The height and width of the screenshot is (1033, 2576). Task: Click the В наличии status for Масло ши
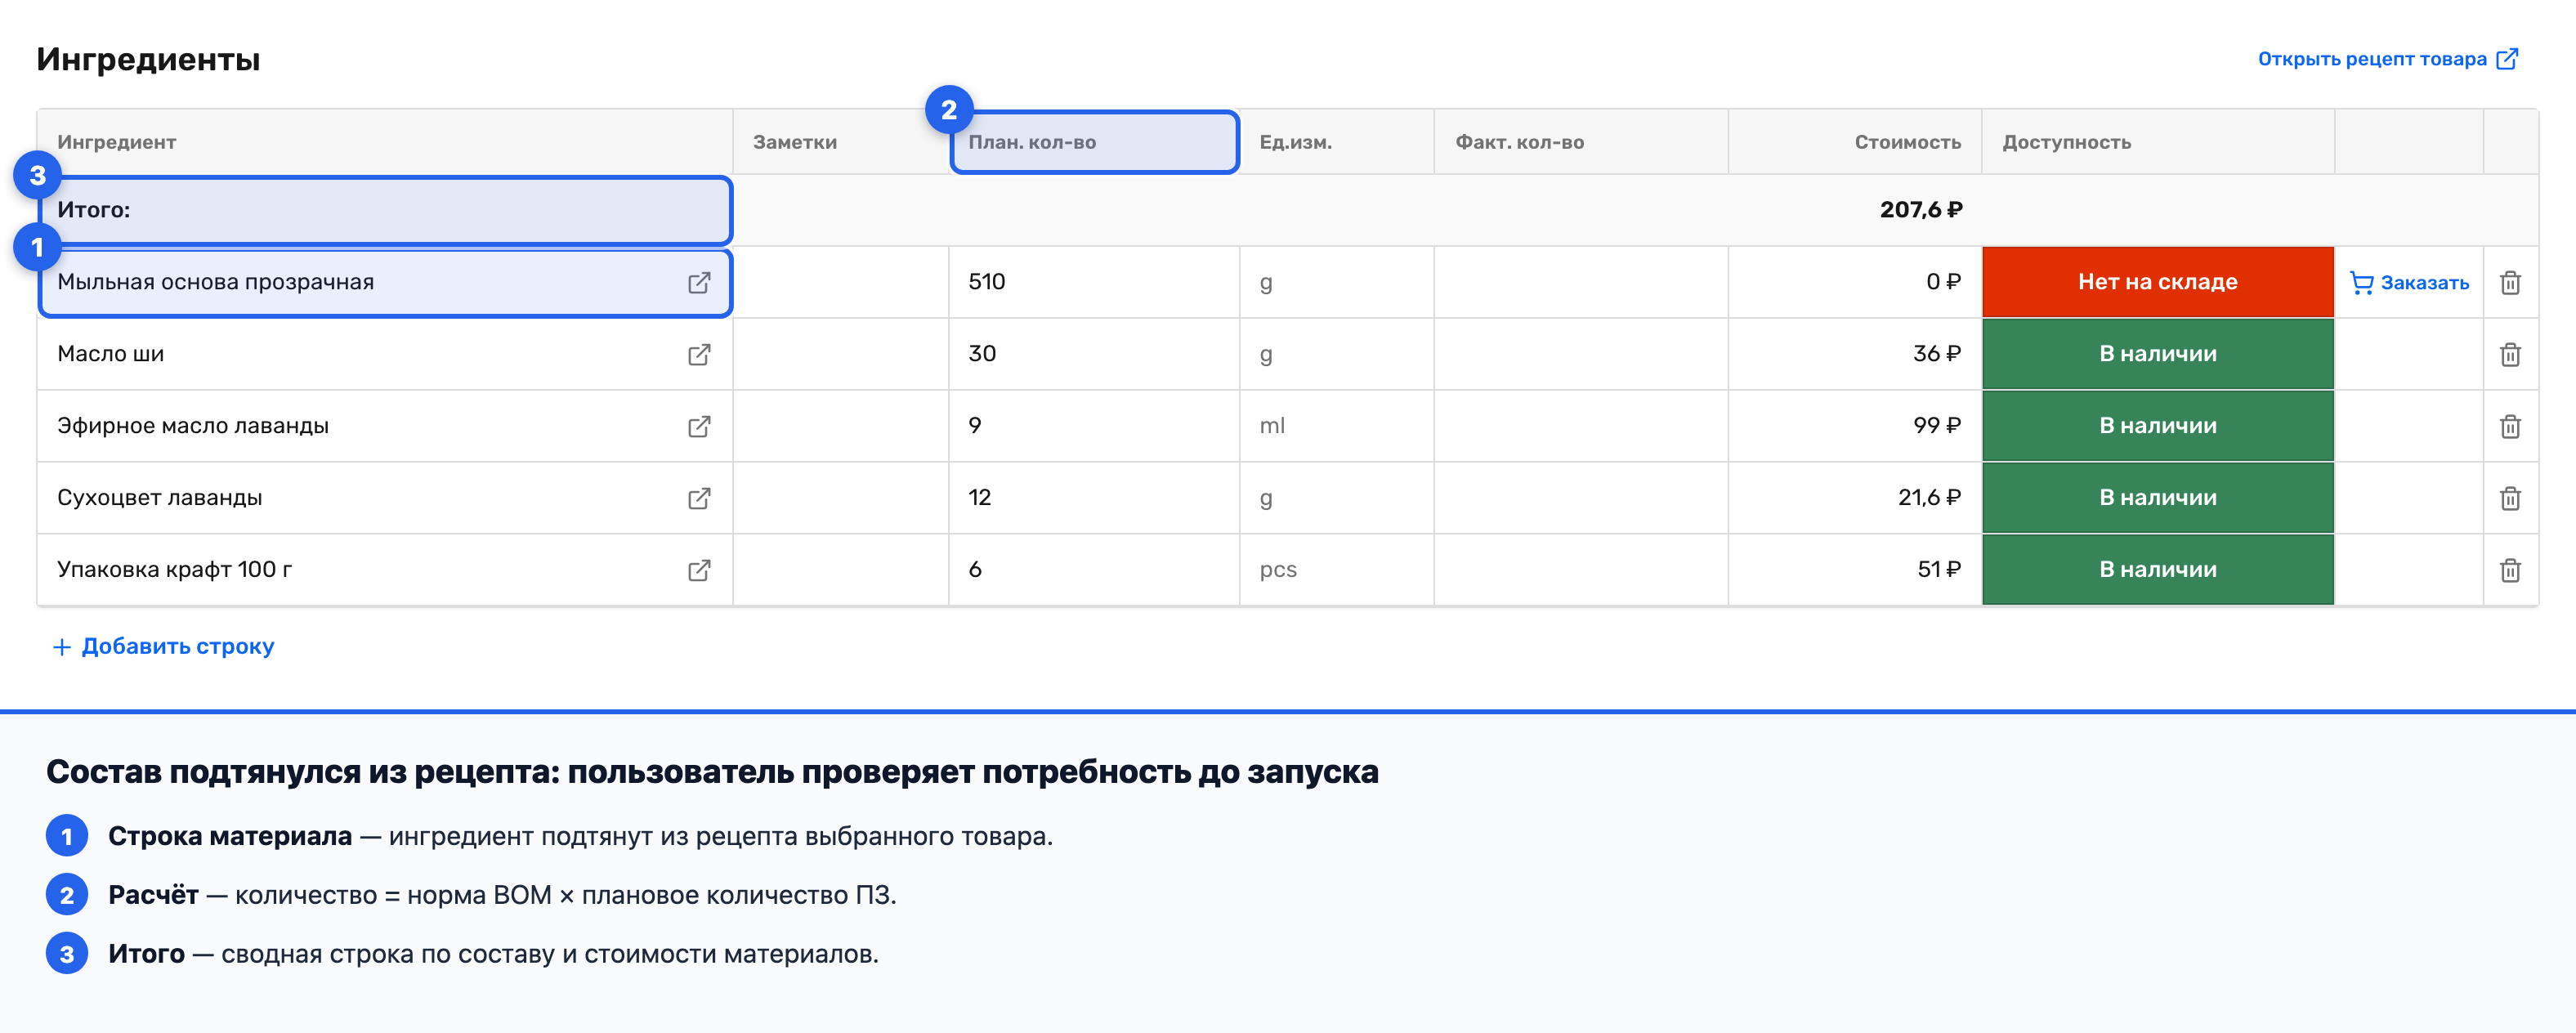click(x=2157, y=354)
